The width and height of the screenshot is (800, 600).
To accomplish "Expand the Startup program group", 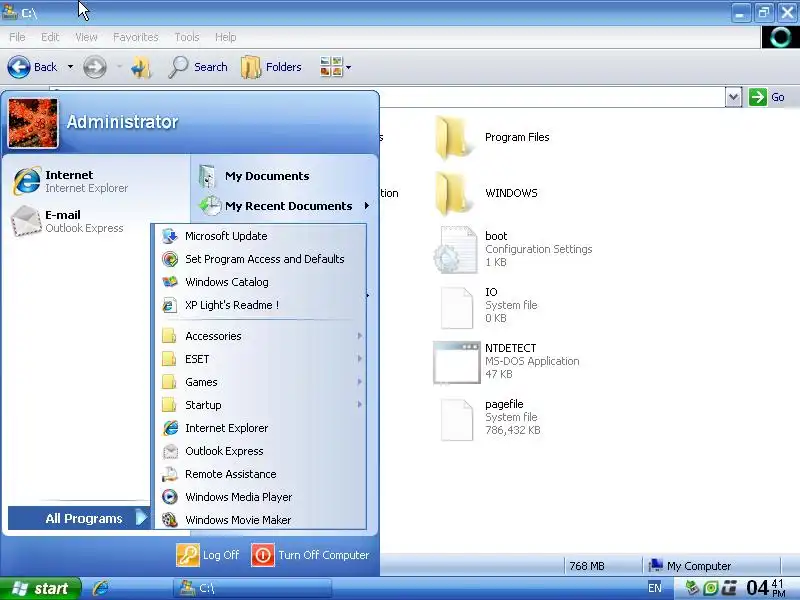I will click(x=260, y=405).
